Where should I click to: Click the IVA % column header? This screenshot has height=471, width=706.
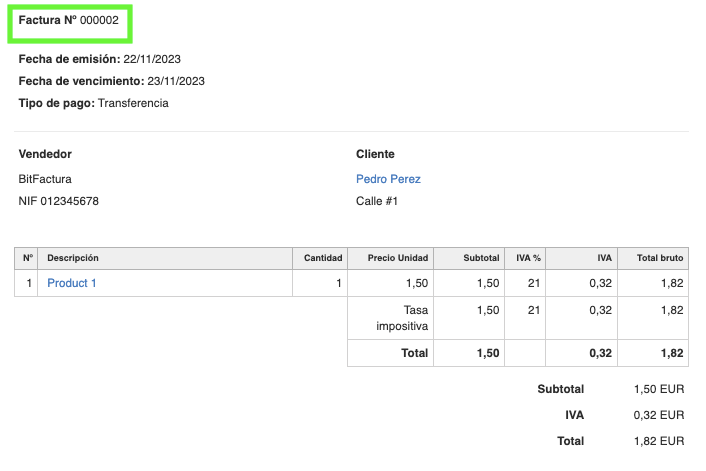coord(528,258)
